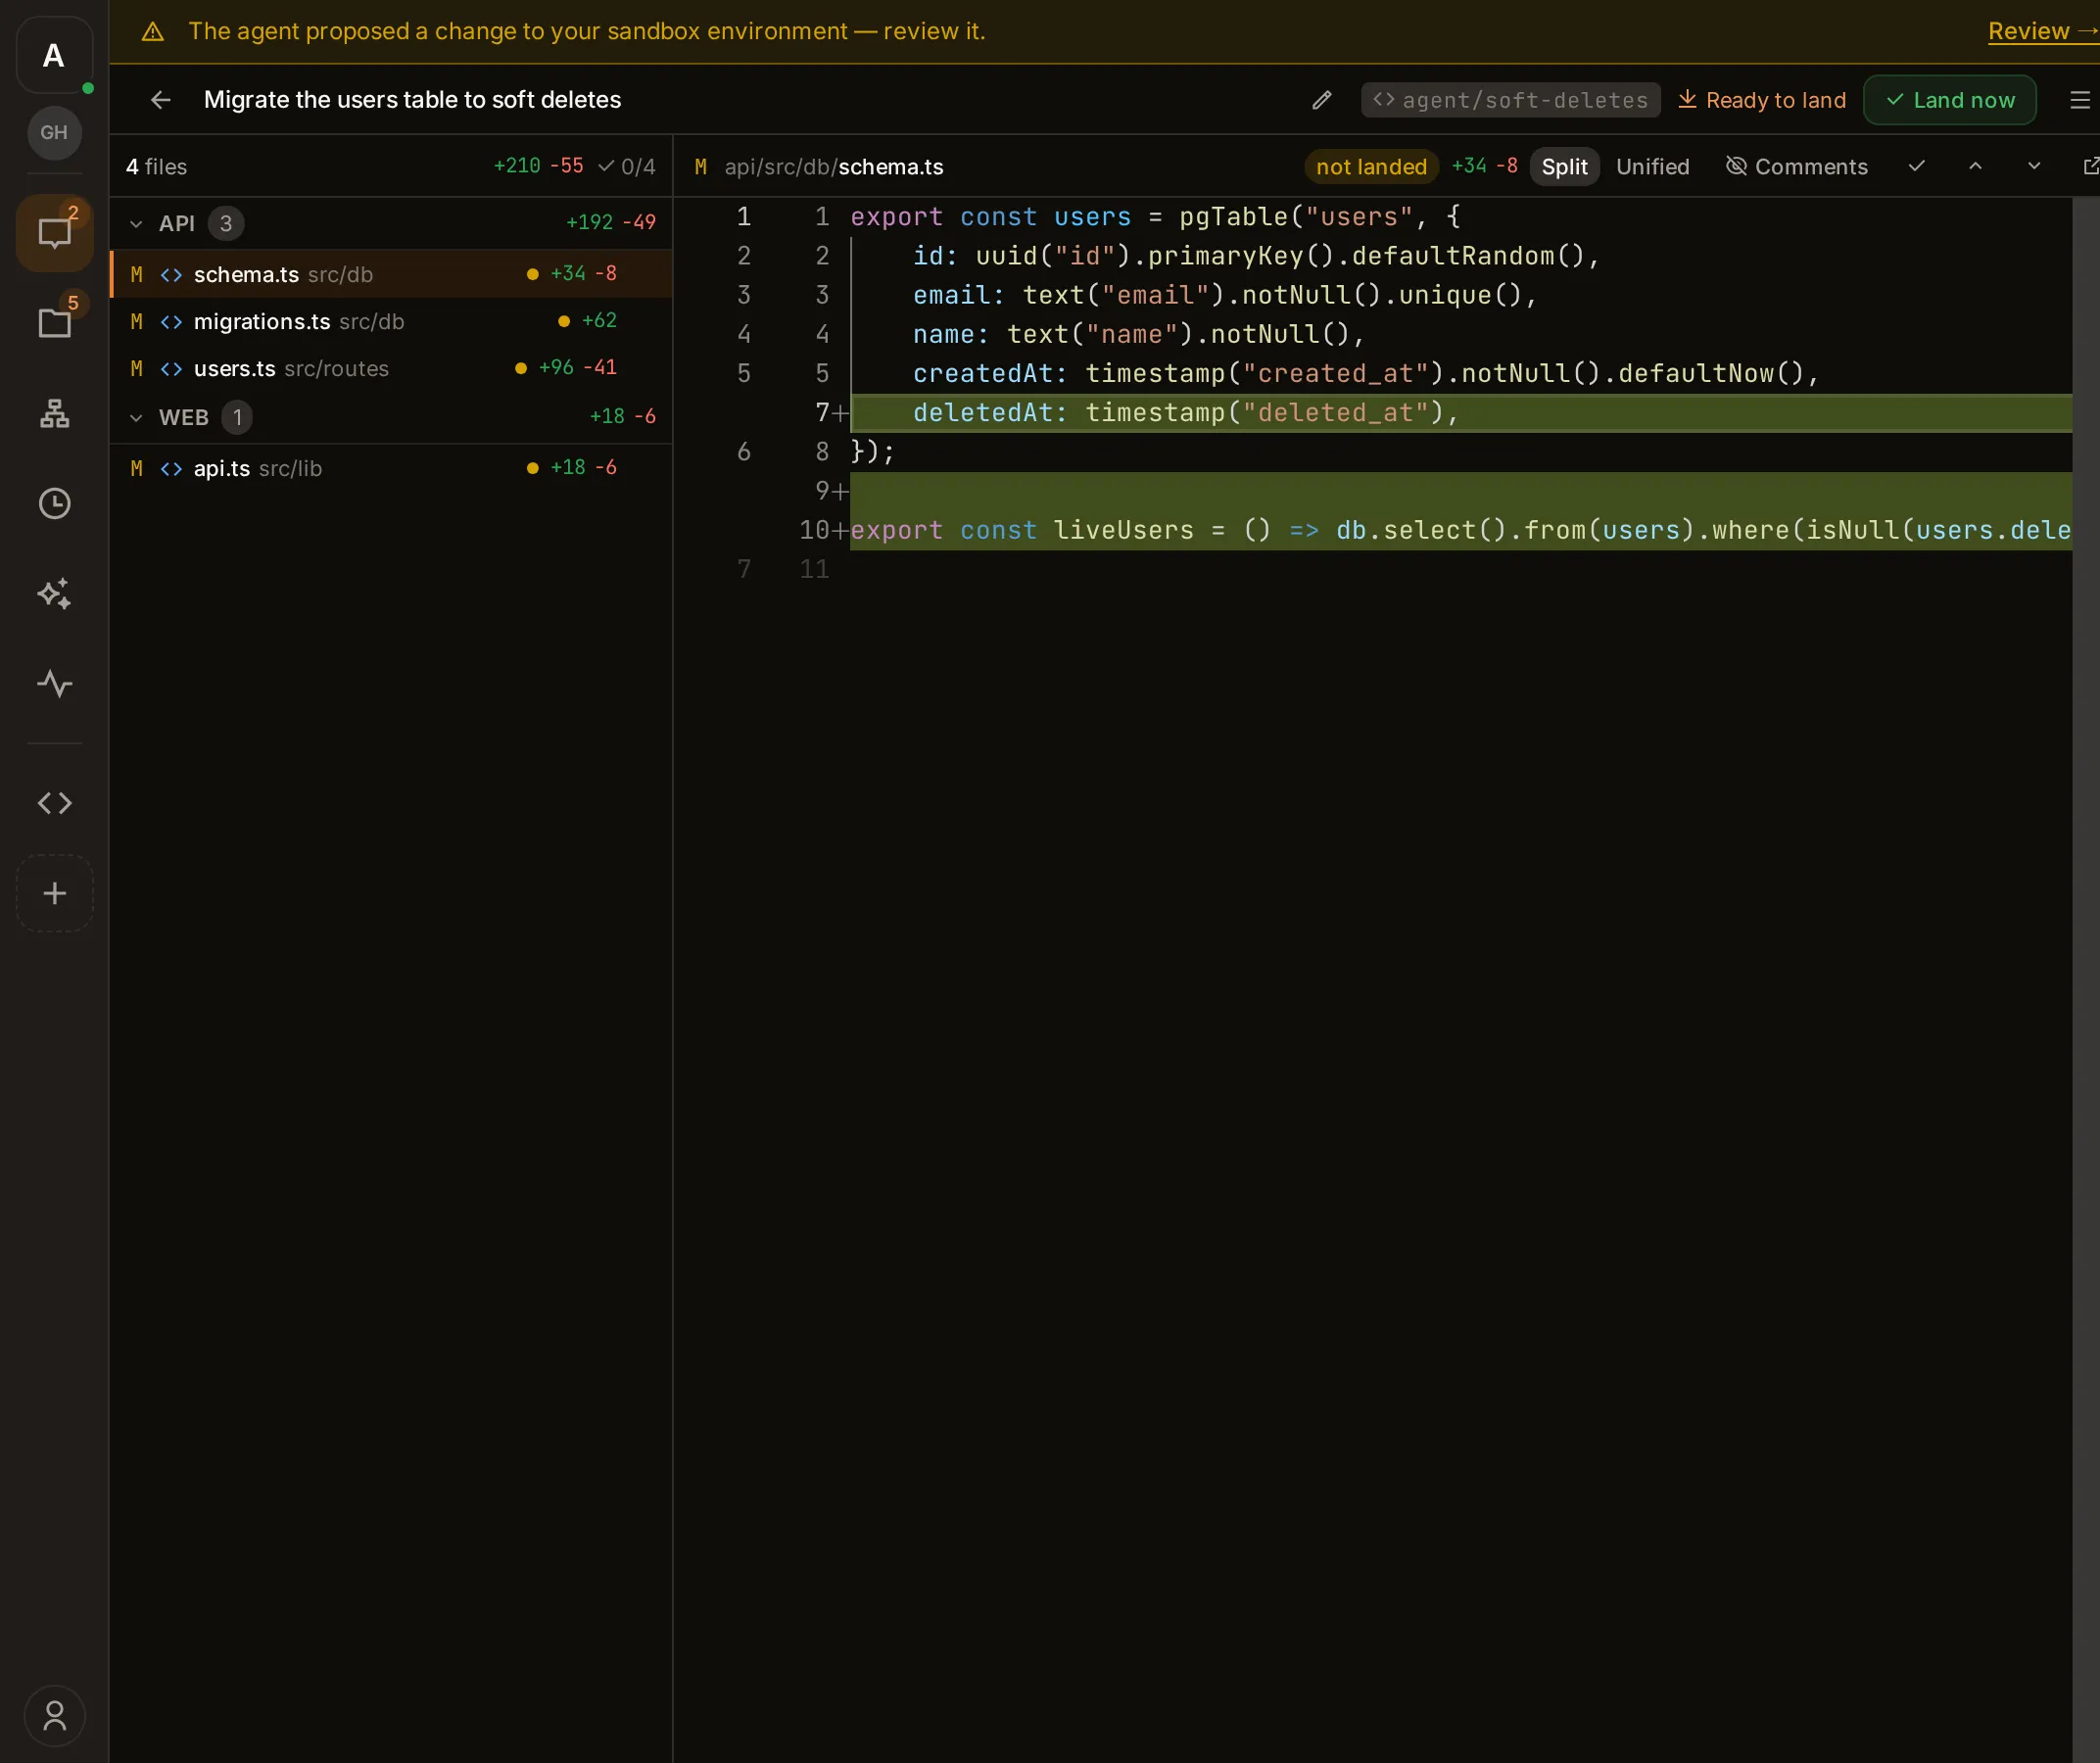Open the activity pulse sidebar icon
Viewport: 2100px width, 1763px height.
[x=54, y=684]
